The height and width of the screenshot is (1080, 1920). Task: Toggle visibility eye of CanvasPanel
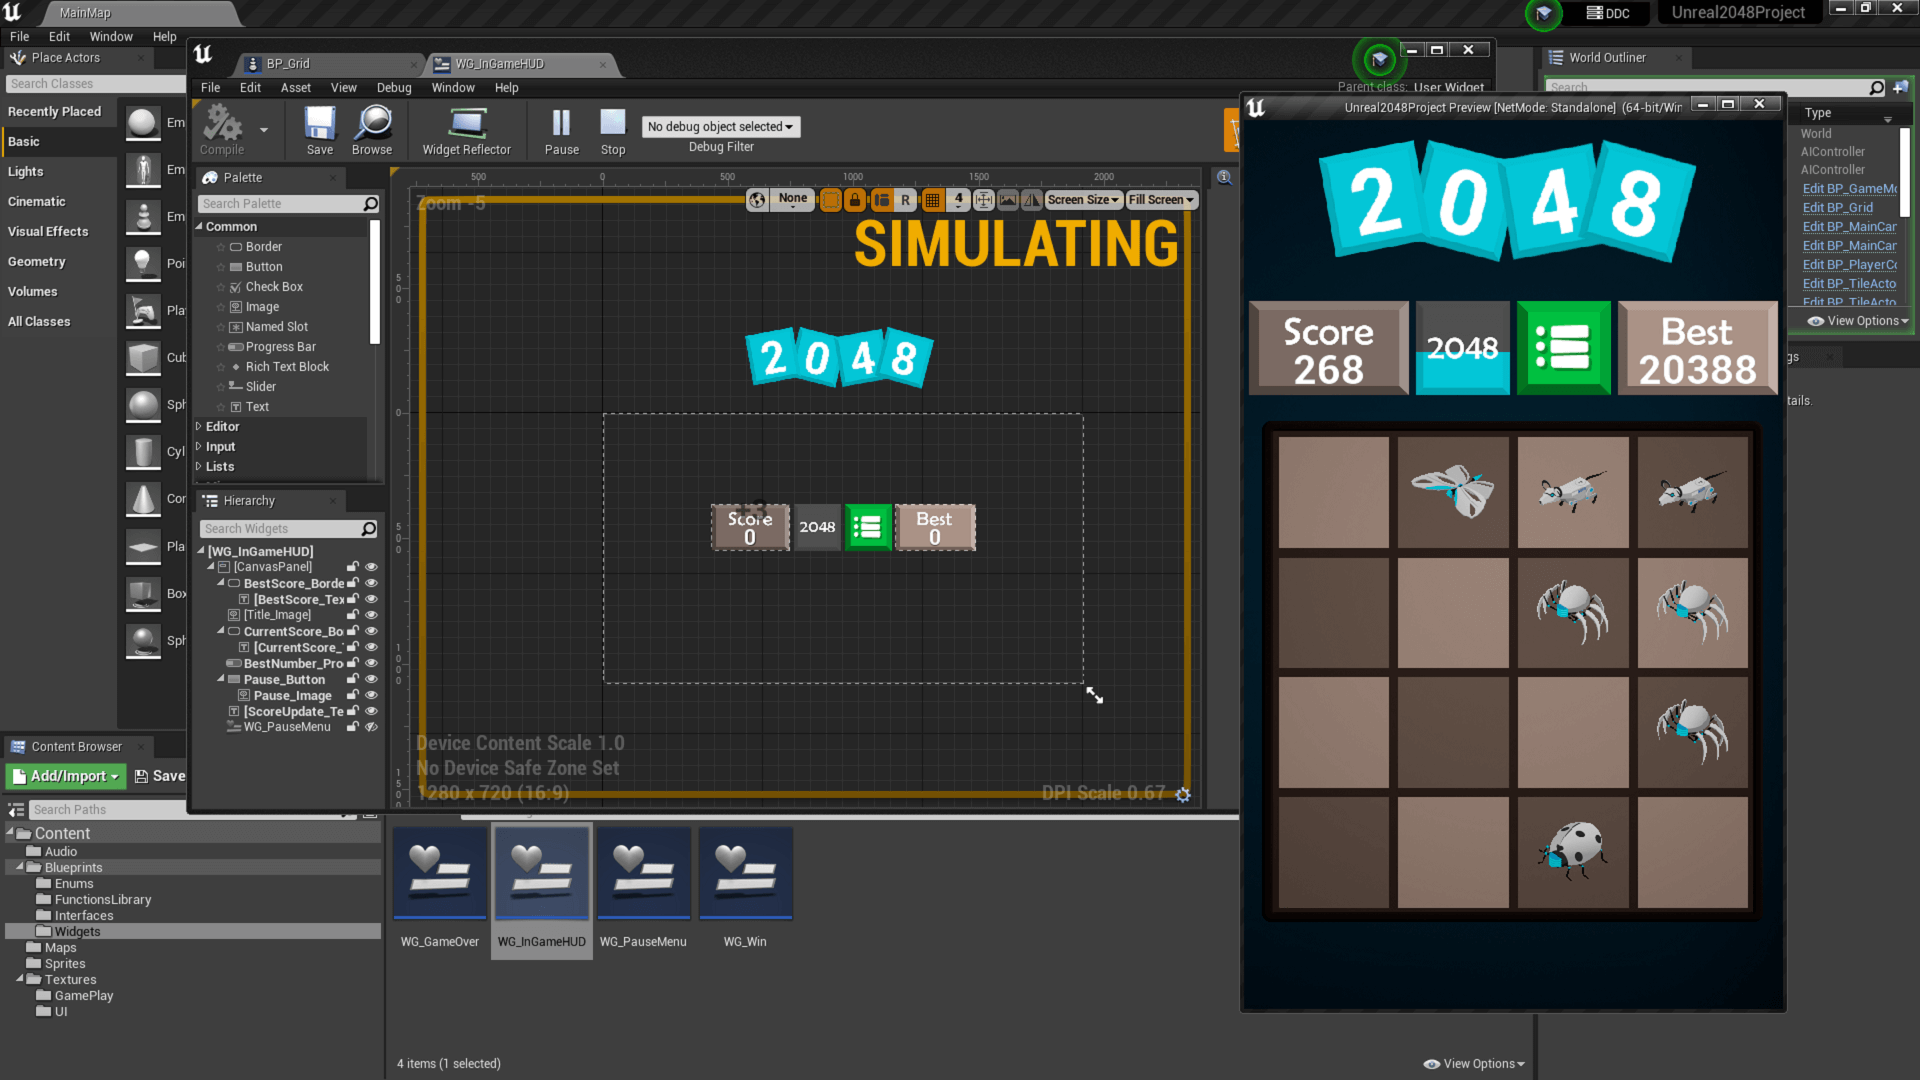tap(371, 567)
